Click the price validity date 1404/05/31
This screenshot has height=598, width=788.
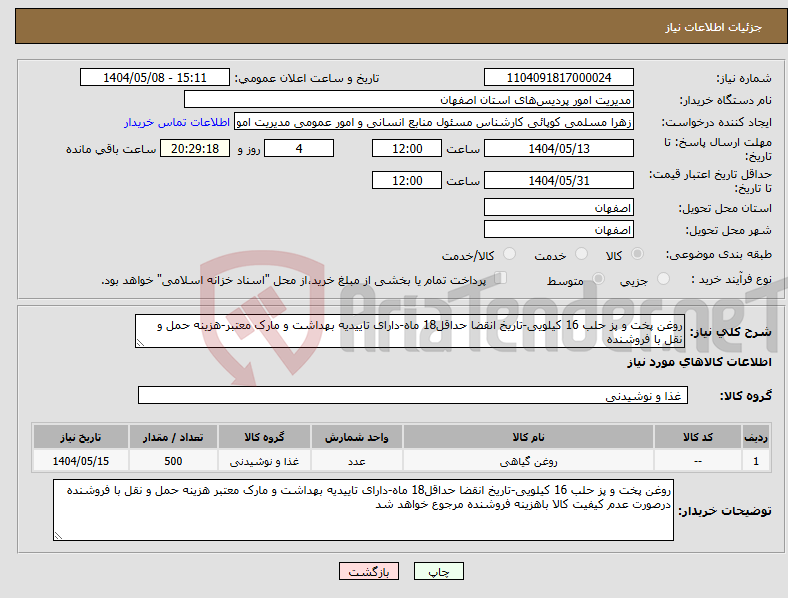[x=559, y=180]
